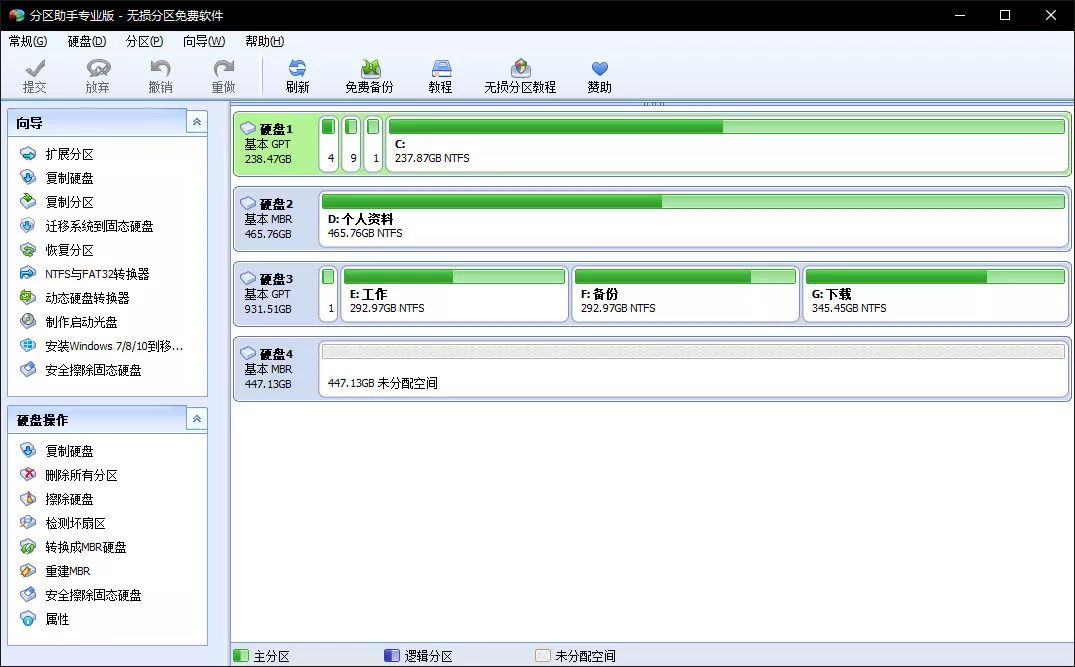Click the 撤销 (undo) toolbar icon
Screen dimensions: 1075x667
tap(160, 75)
